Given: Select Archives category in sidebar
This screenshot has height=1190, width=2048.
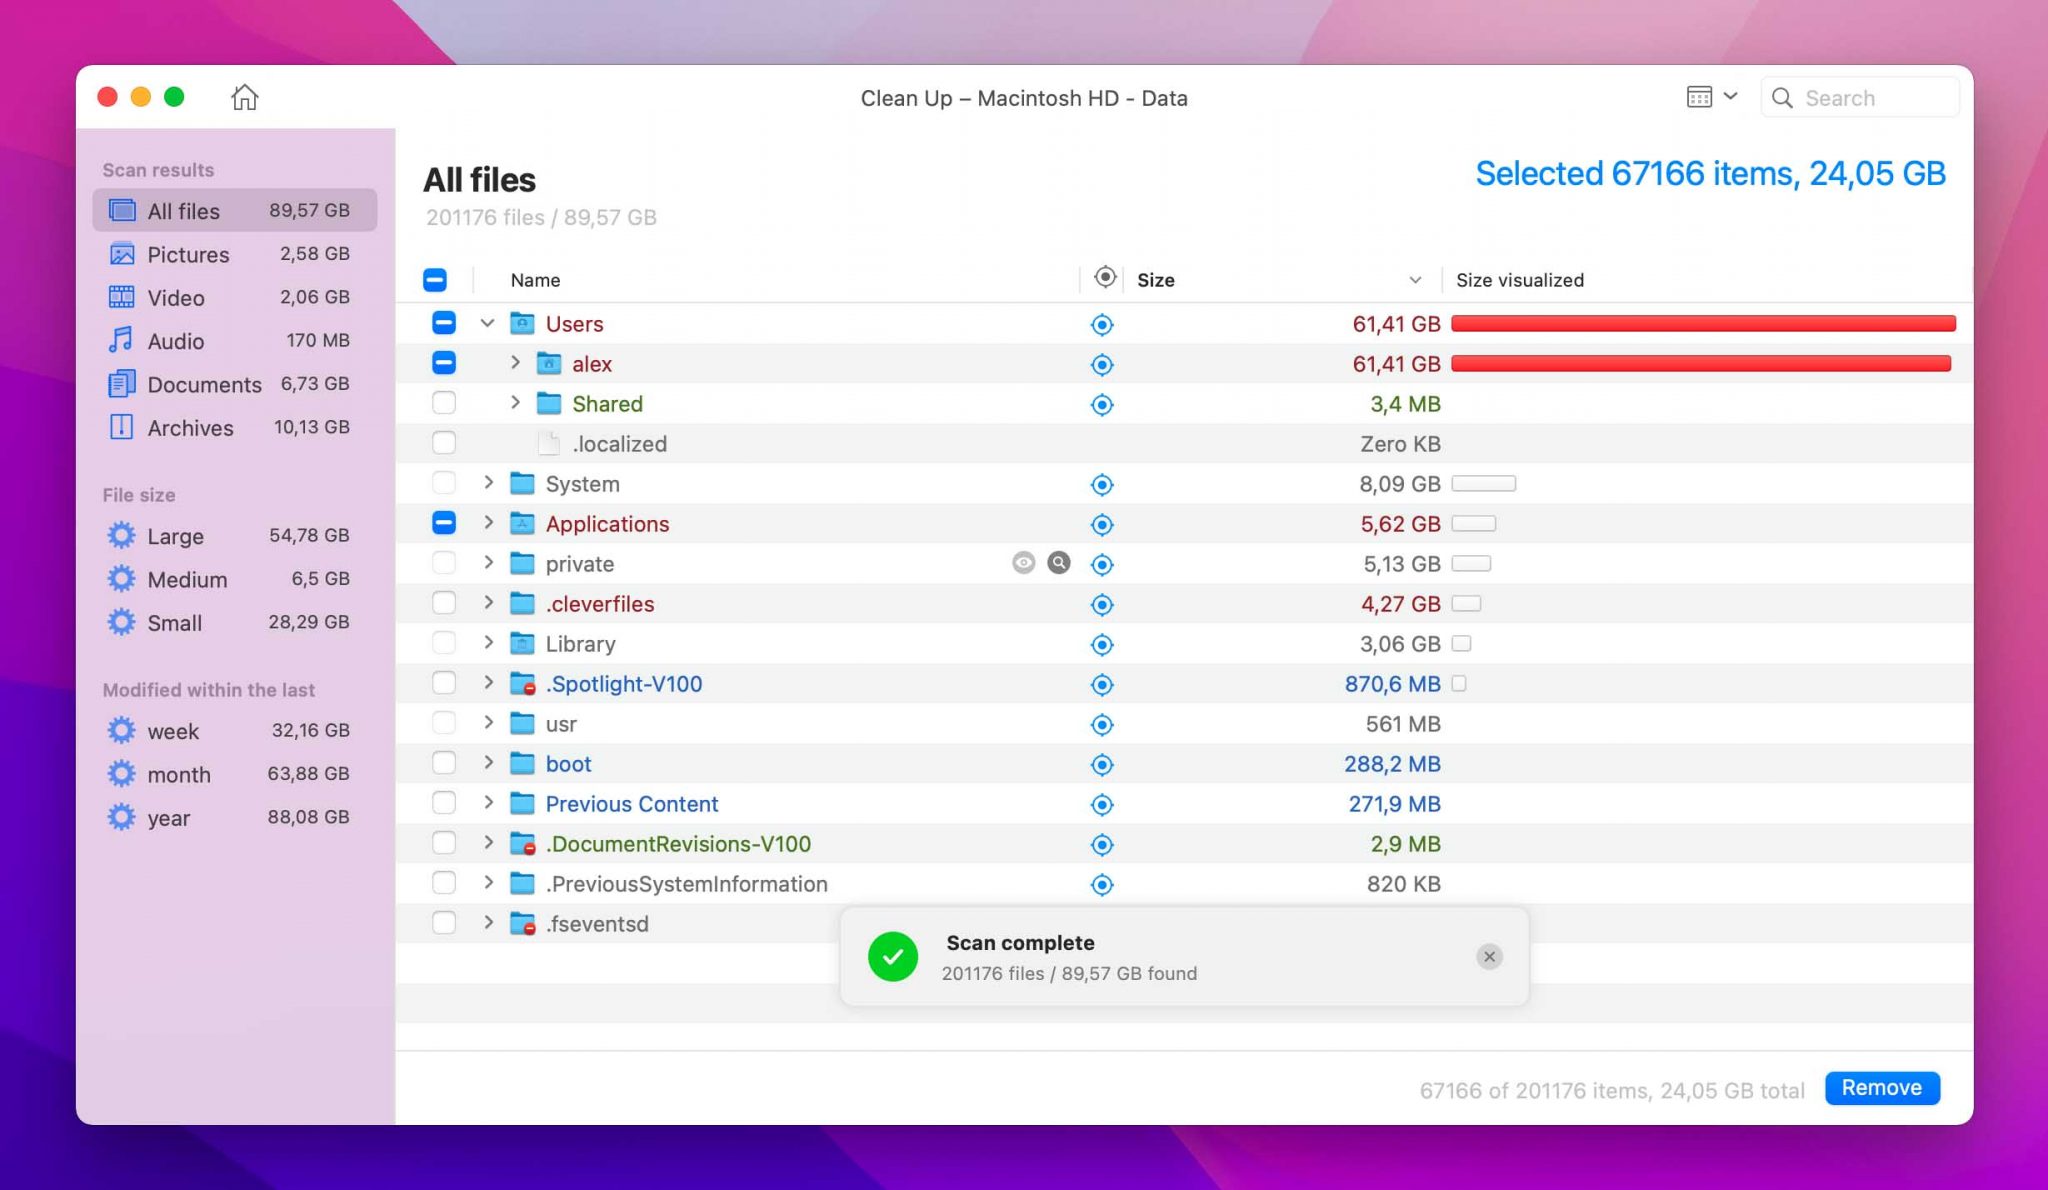Looking at the screenshot, I should tap(235, 427).
